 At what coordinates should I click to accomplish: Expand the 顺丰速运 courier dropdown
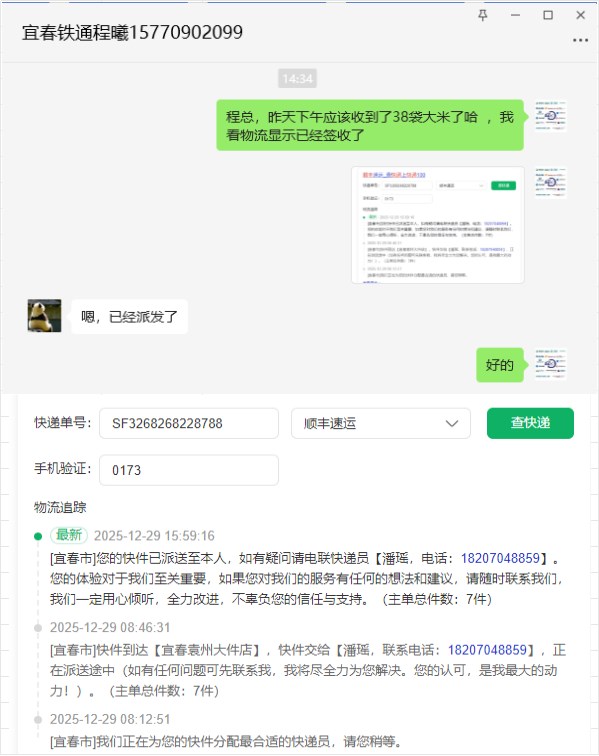(381, 423)
